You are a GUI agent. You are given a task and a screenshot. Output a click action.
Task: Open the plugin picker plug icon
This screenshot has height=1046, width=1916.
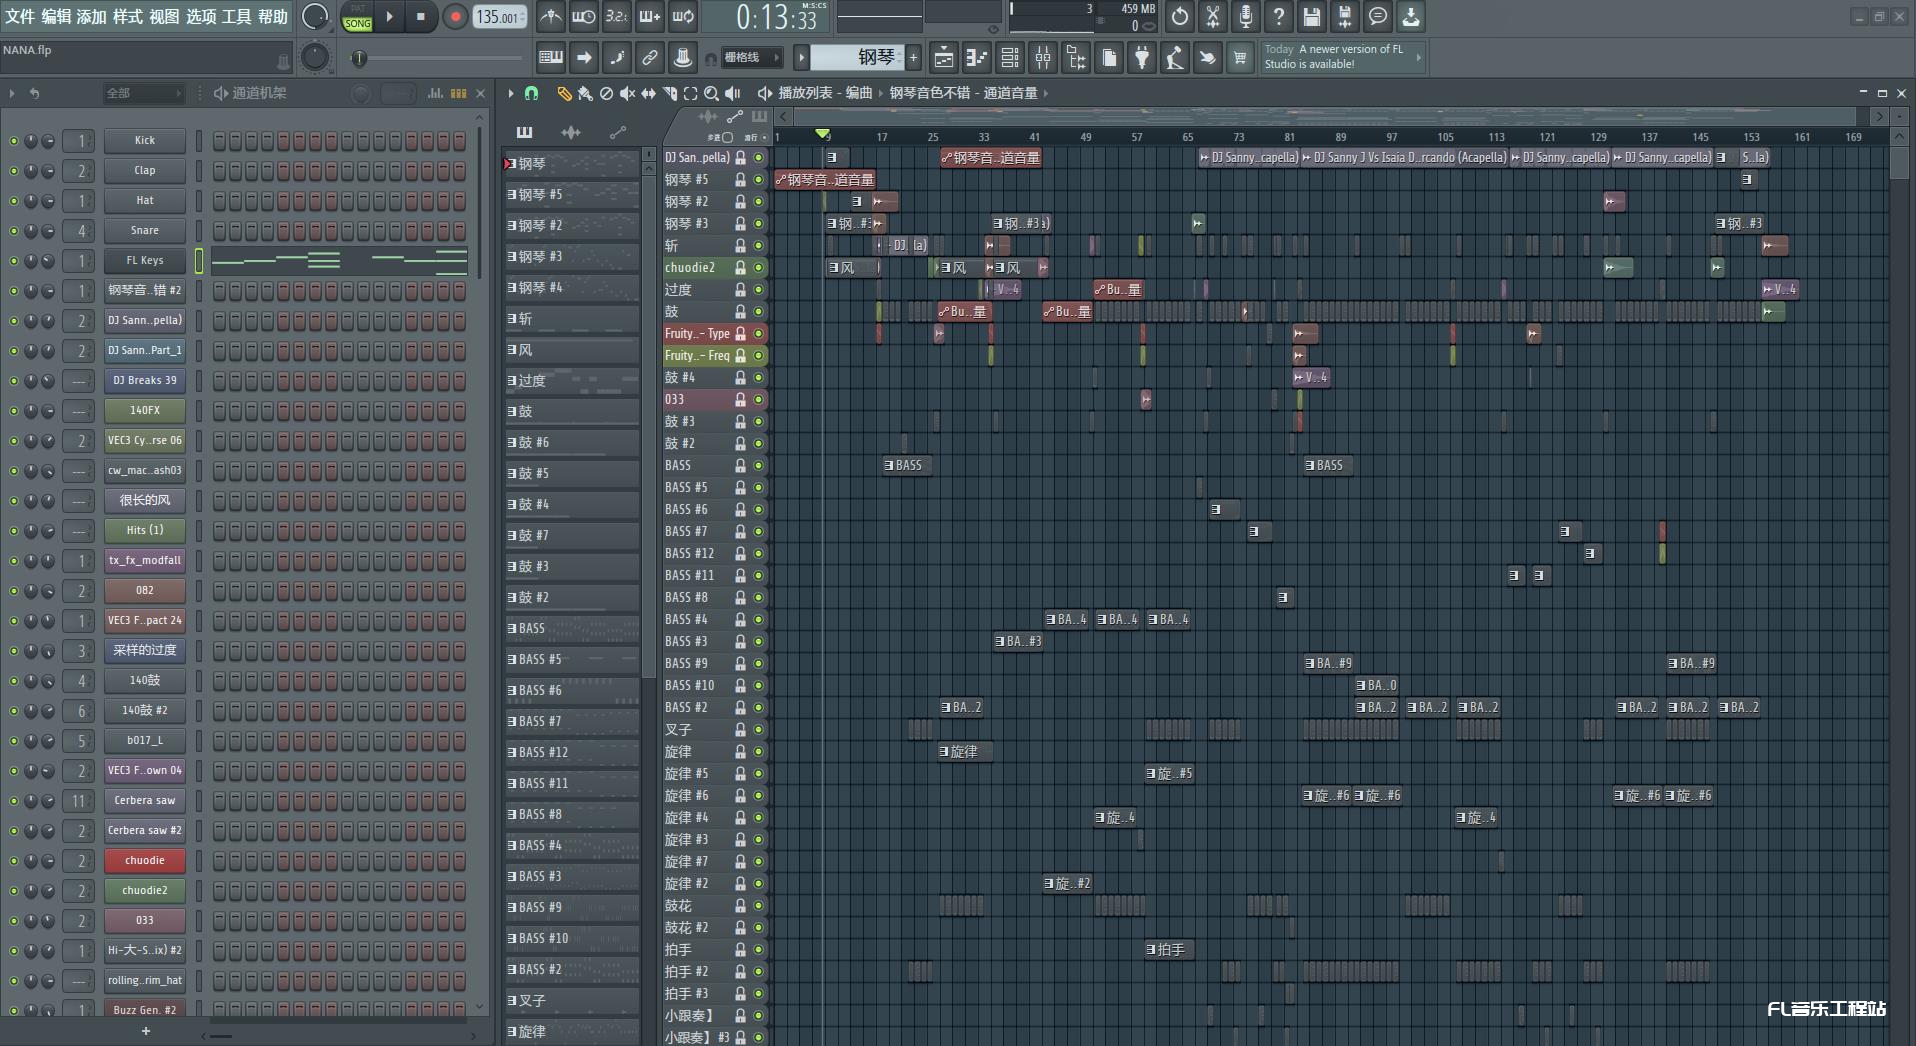(x=1142, y=58)
